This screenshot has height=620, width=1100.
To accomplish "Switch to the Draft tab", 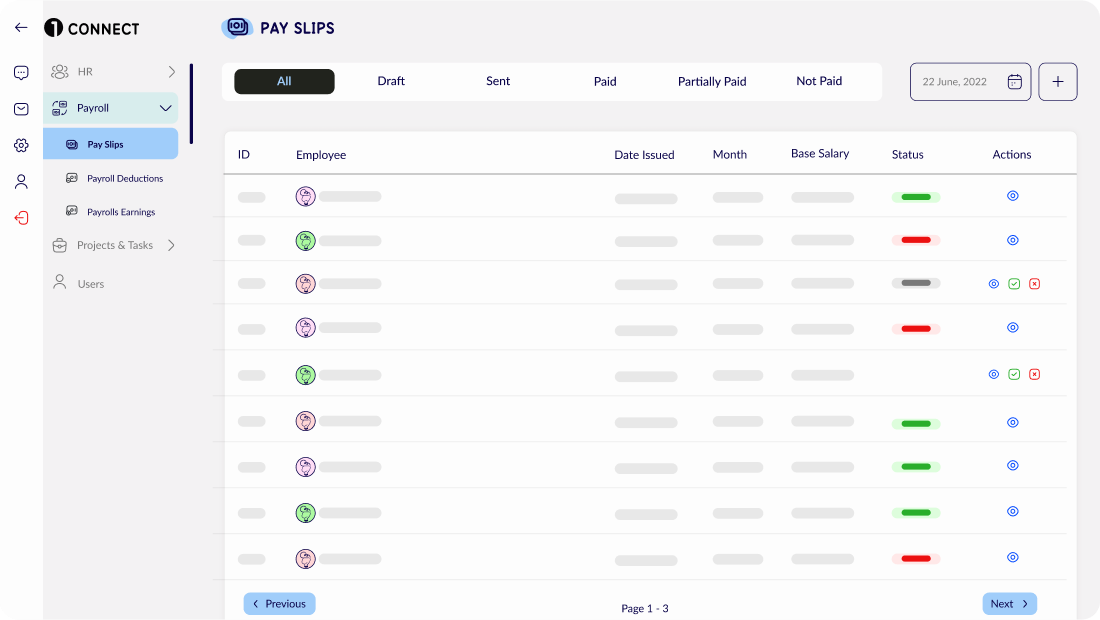I will (391, 81).
